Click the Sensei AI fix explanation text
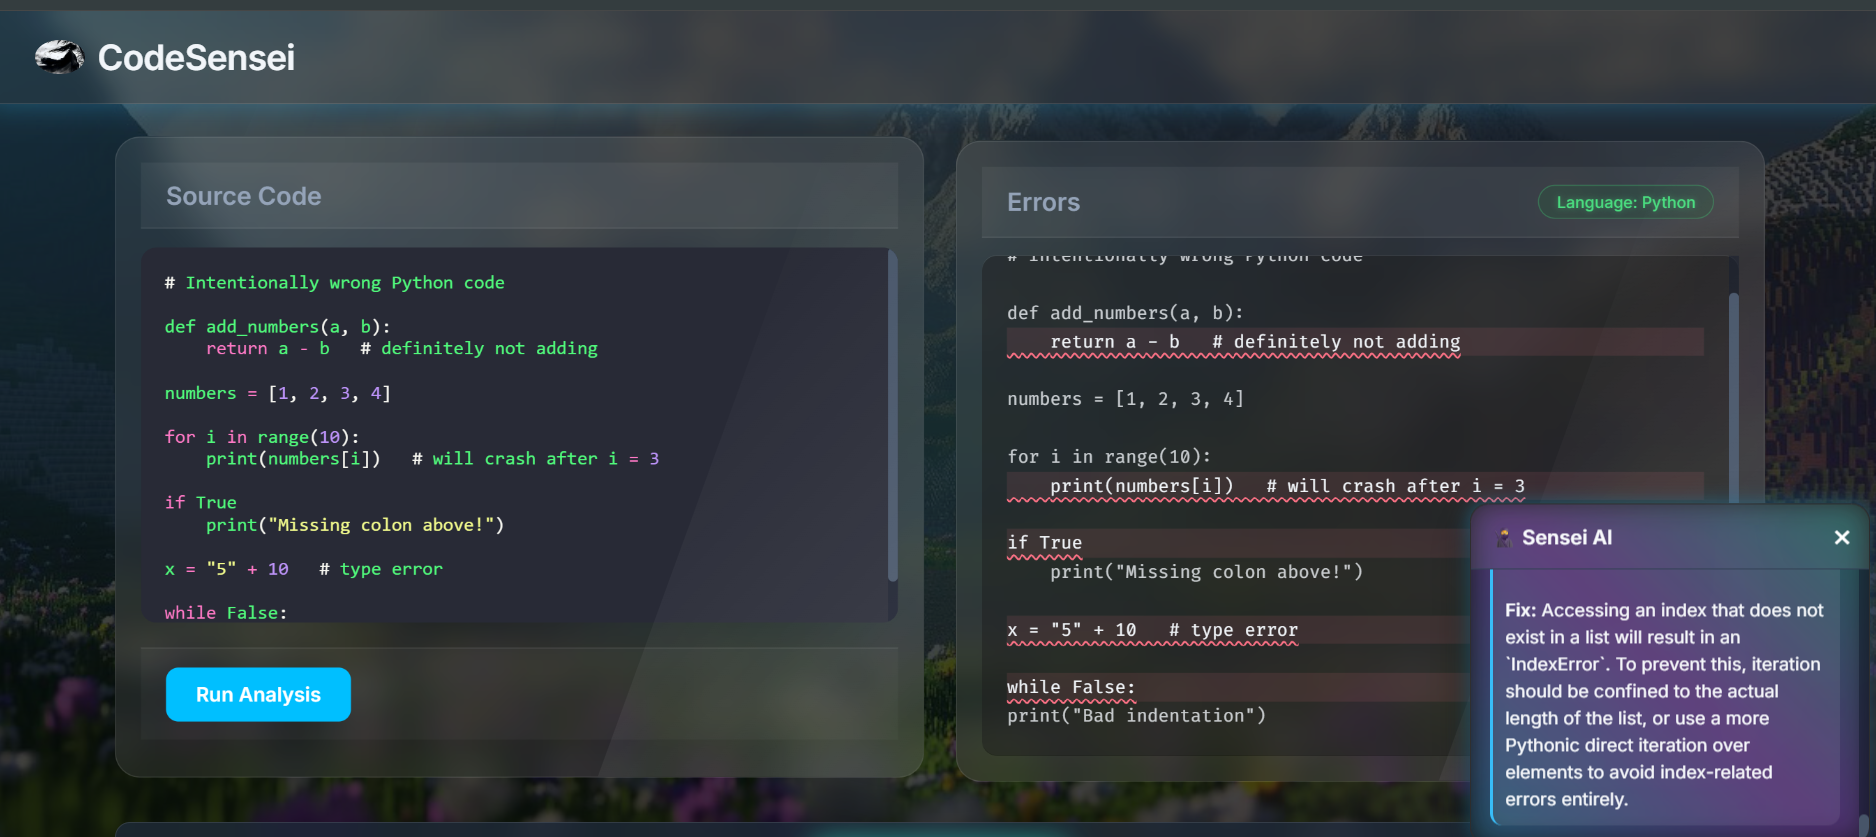 1665,704
